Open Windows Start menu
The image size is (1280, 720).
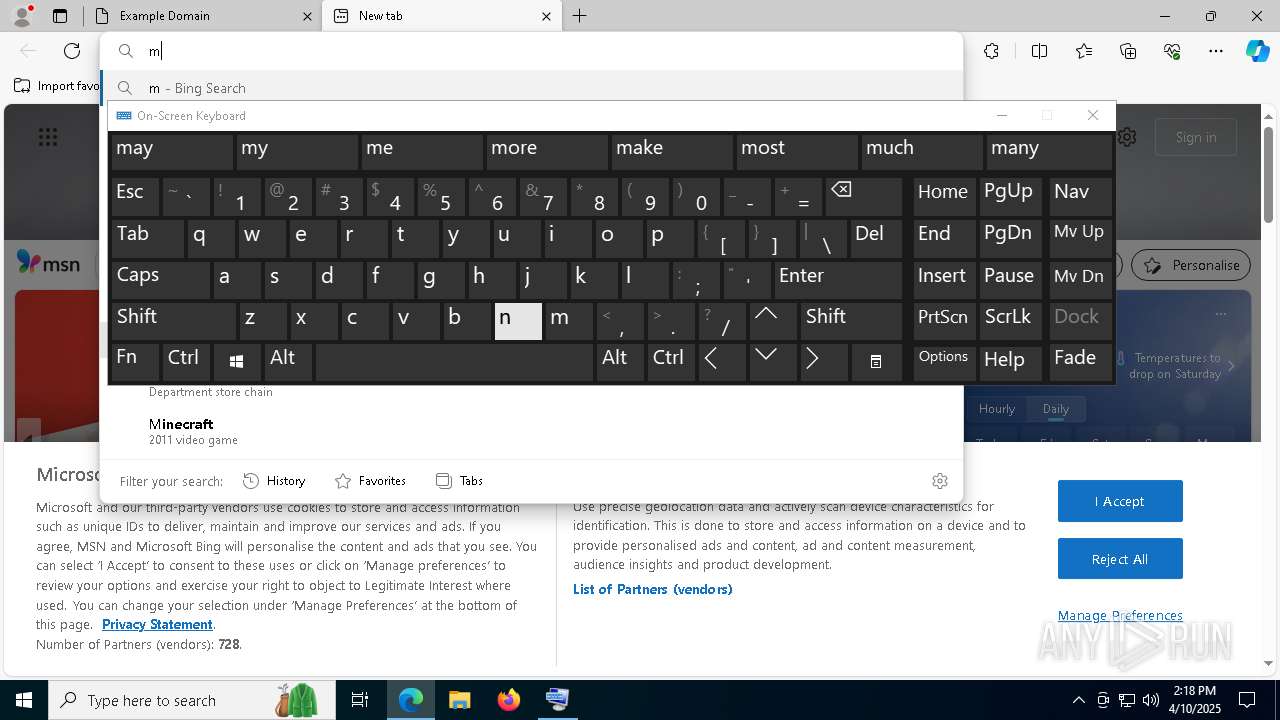pyautogui.click(x=24, y=700)
